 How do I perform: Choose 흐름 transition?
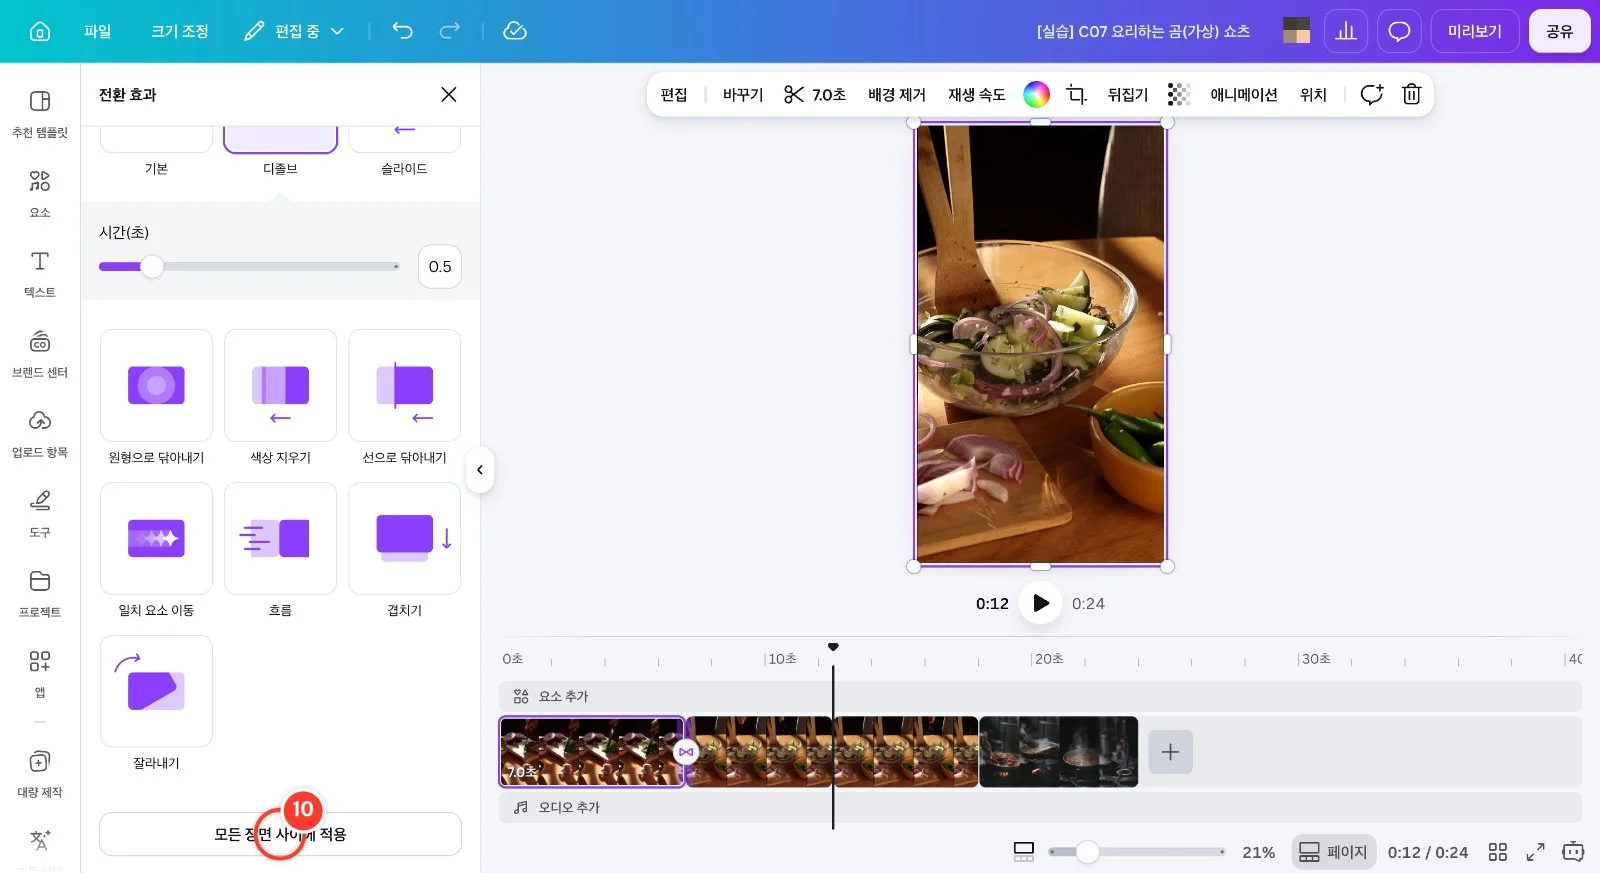point(280,551)
